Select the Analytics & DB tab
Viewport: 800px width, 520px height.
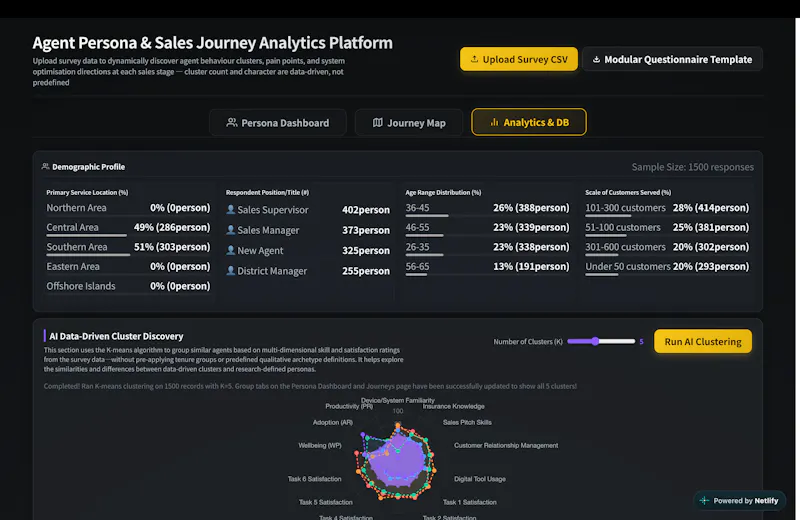click(x=529, y=122)
